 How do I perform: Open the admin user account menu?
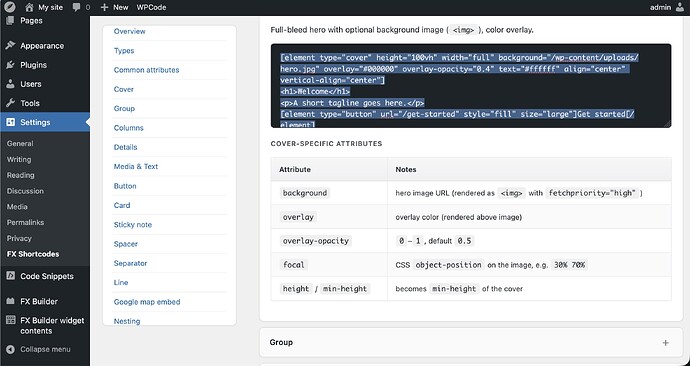pos(667,7)
